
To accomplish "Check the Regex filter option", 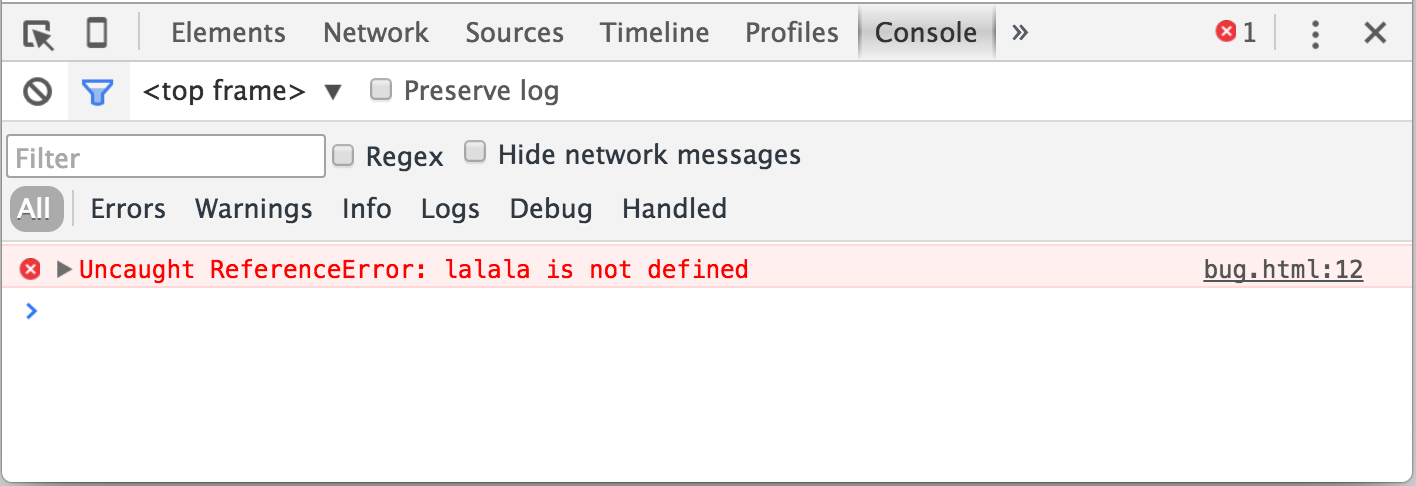I will [343, 155].
